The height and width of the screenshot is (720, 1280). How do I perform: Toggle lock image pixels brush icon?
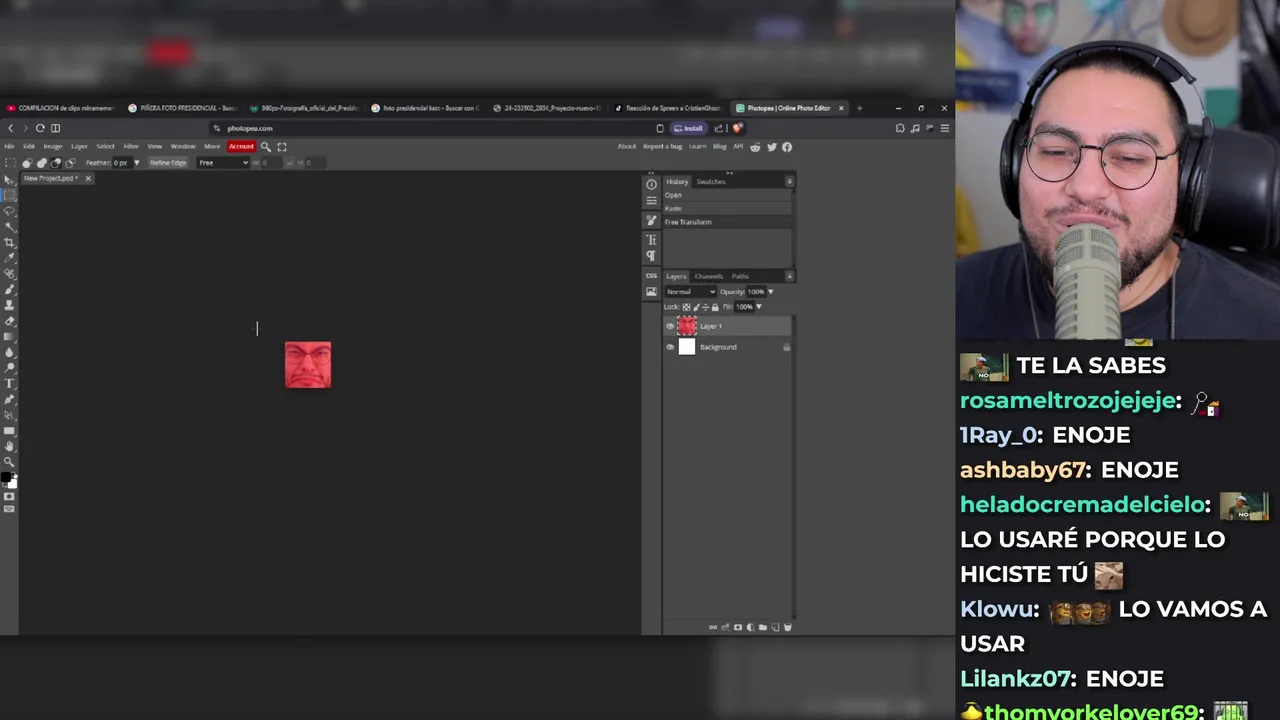[x=696, y=307]
